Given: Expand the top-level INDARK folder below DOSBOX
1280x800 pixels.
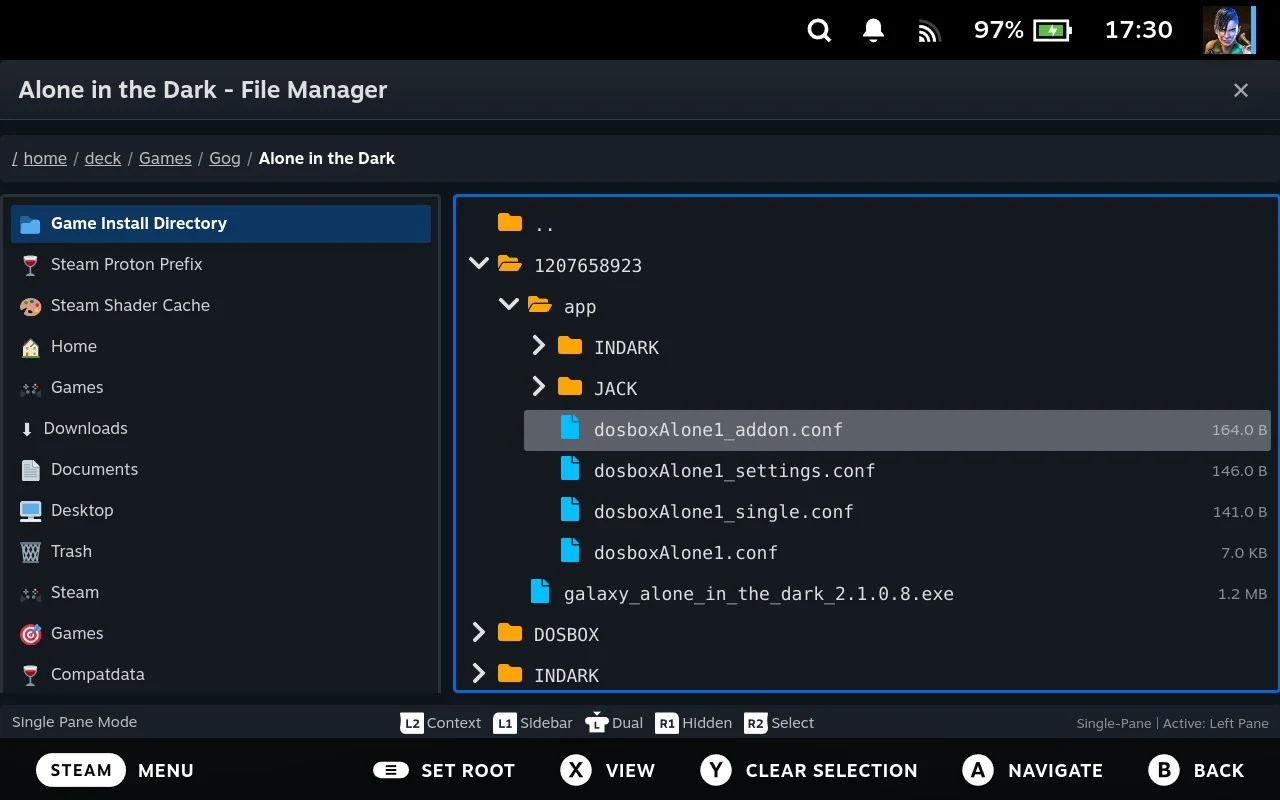Looking at the screenshot, I should 479,674.
